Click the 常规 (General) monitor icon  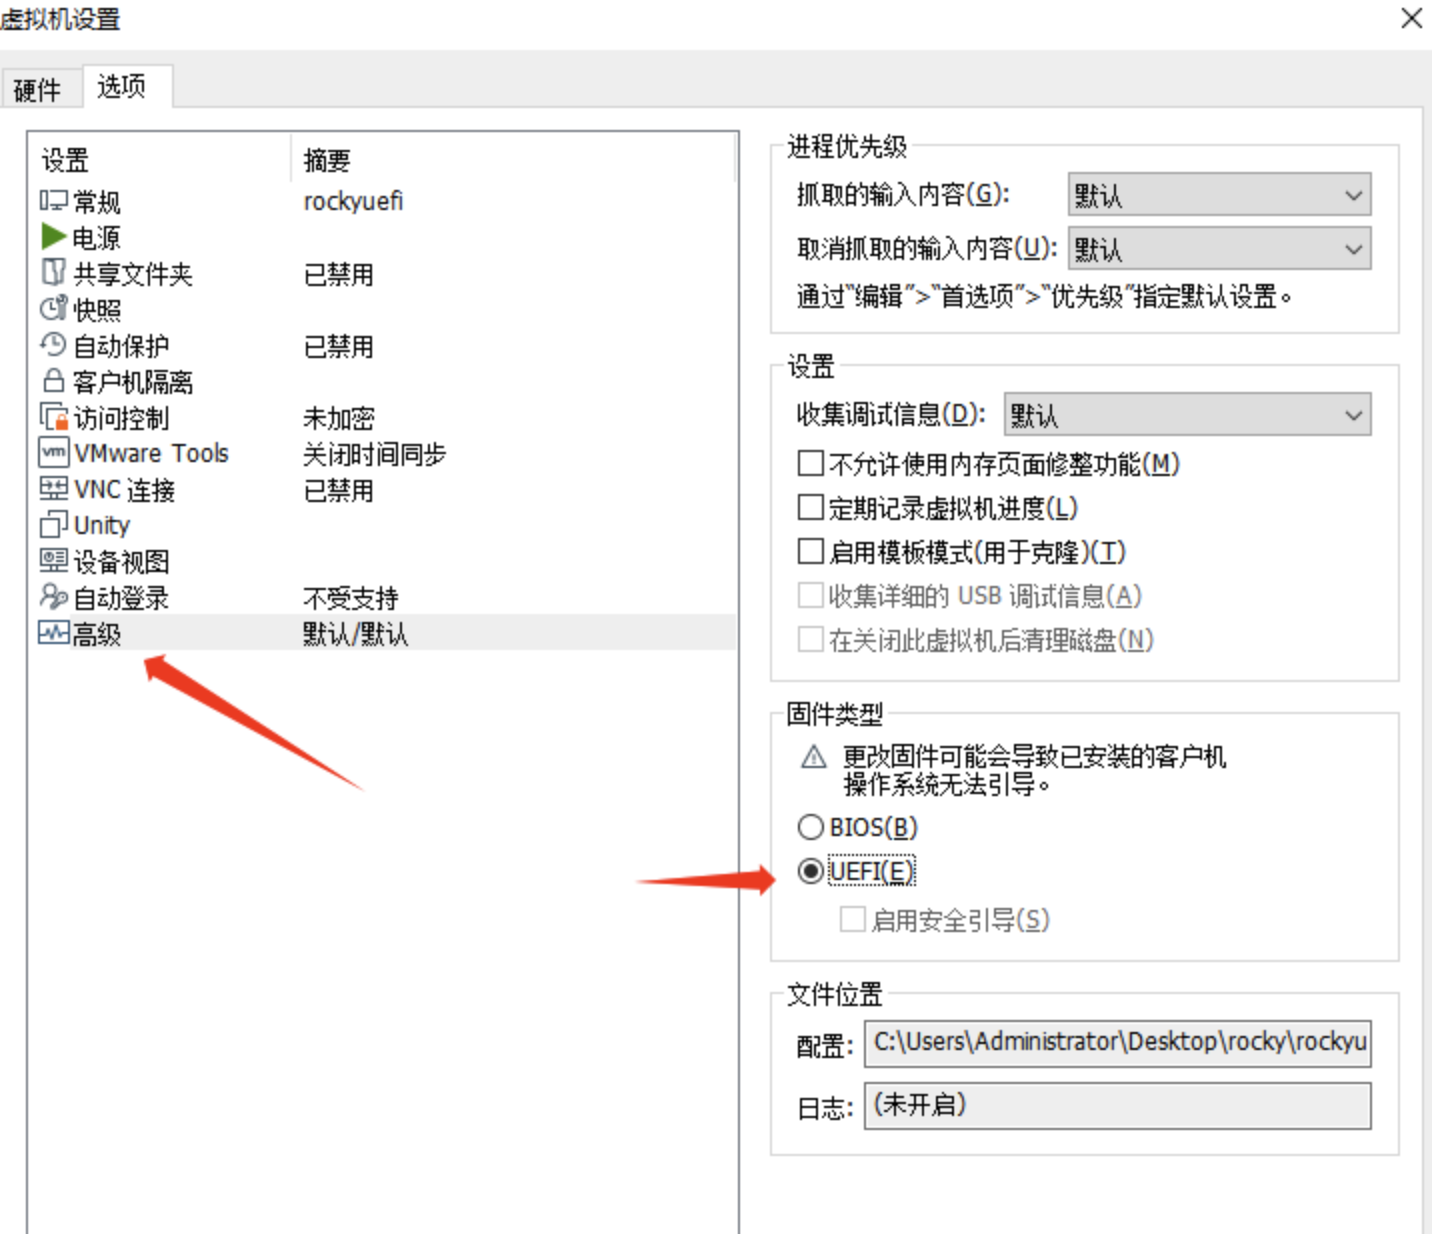(54, 201)
